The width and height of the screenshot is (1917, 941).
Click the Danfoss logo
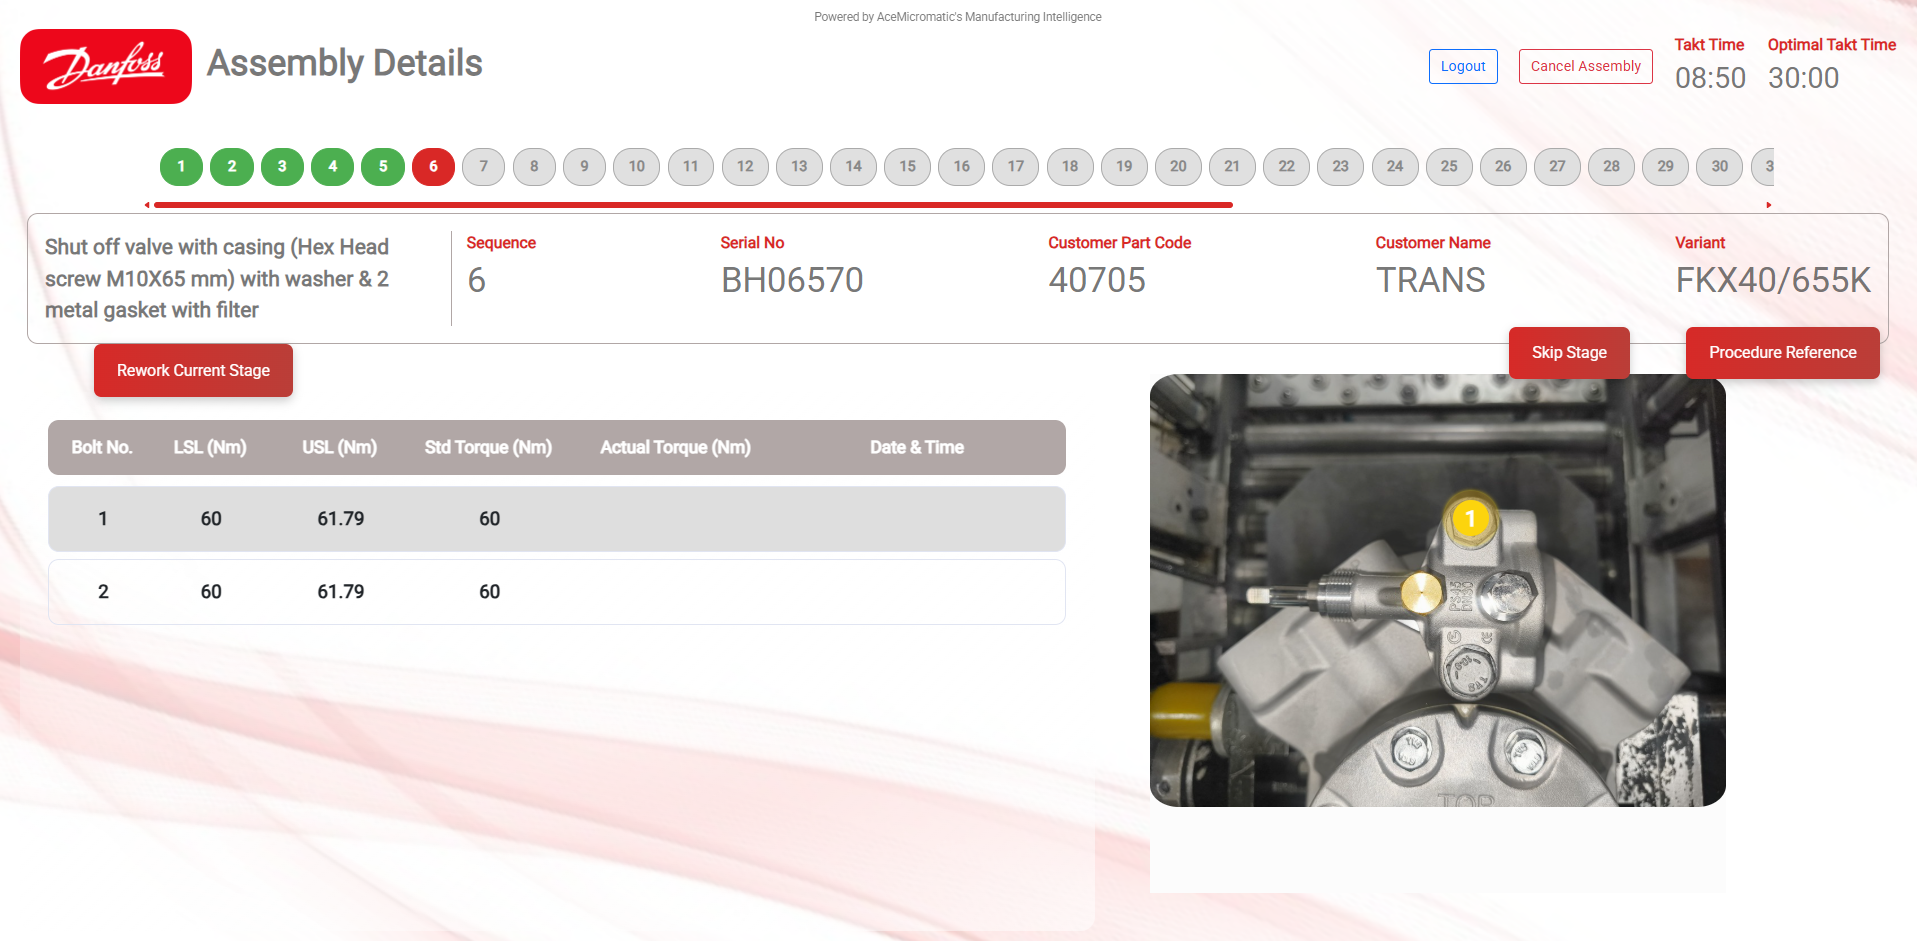pyautogui.click(x=106, y=66)
